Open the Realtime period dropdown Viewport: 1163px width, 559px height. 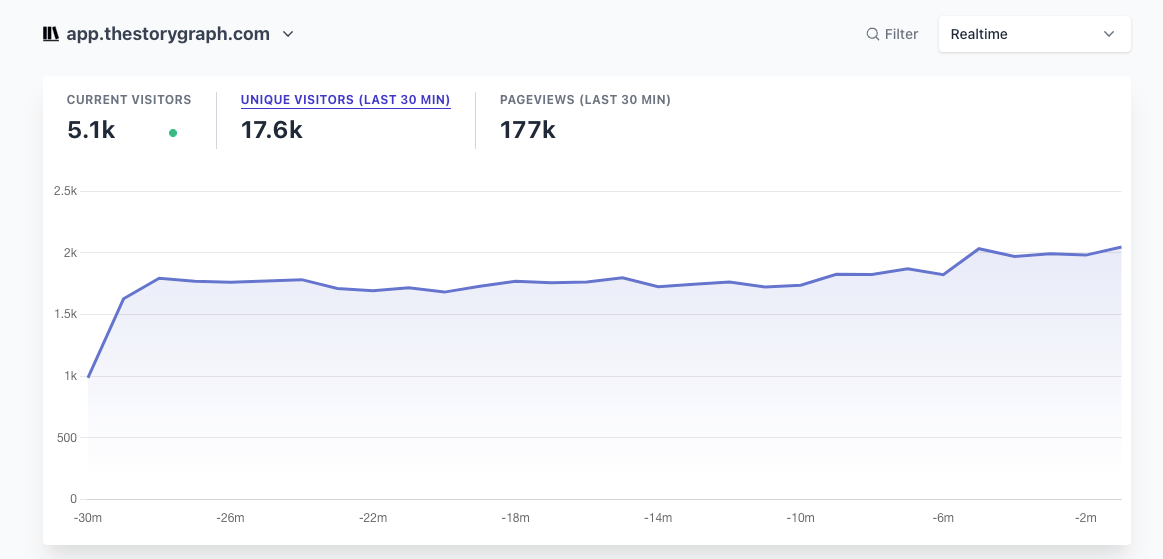coord(1034,34)
